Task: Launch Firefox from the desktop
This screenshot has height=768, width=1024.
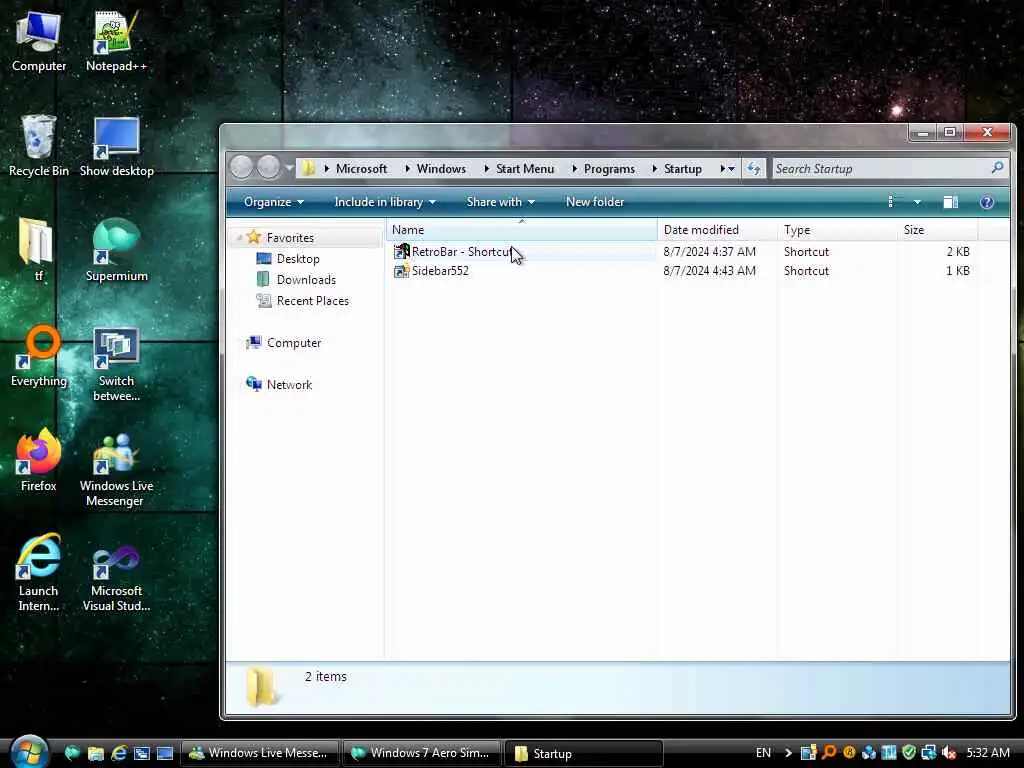Action: click(x=38, y=460)
